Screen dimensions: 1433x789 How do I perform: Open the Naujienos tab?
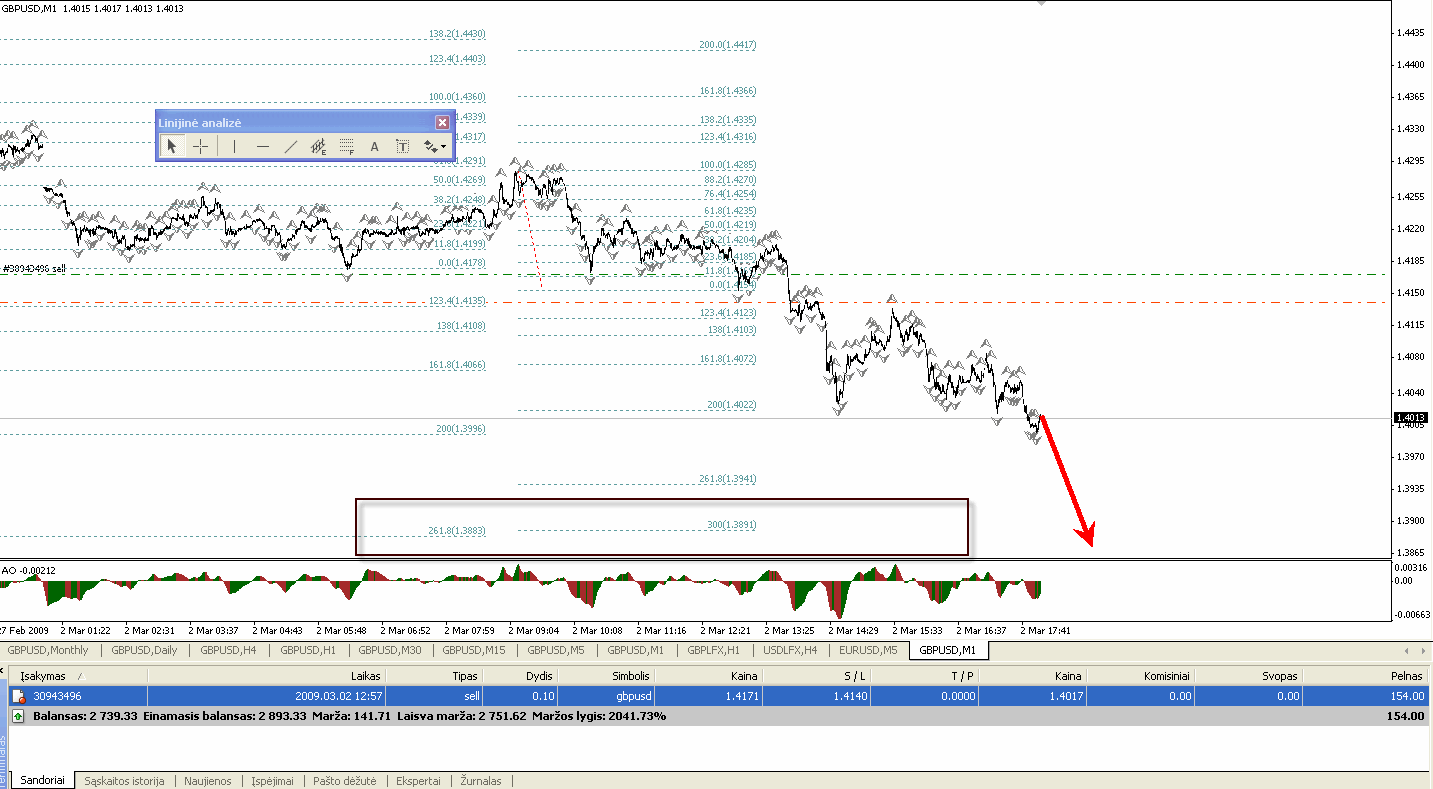tap(207, 781)
